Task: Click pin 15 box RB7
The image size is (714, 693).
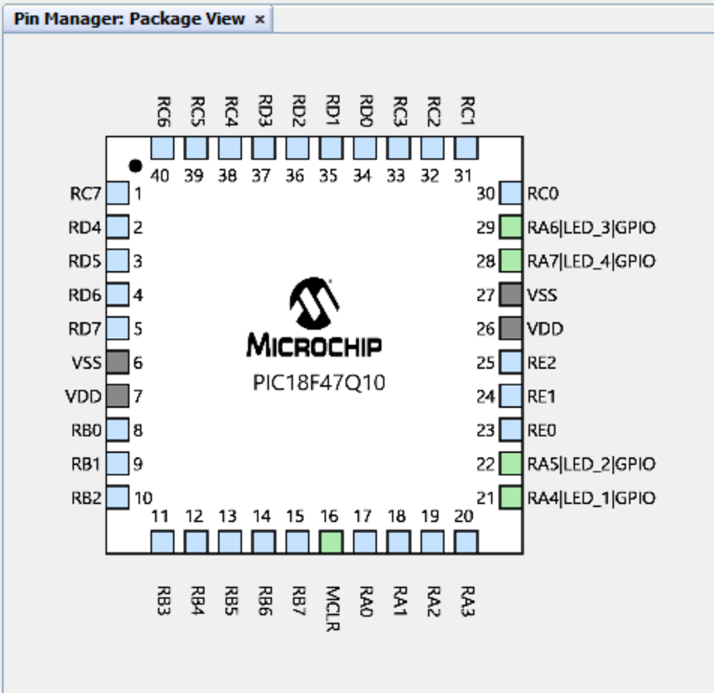Action: tap(297, 542)
